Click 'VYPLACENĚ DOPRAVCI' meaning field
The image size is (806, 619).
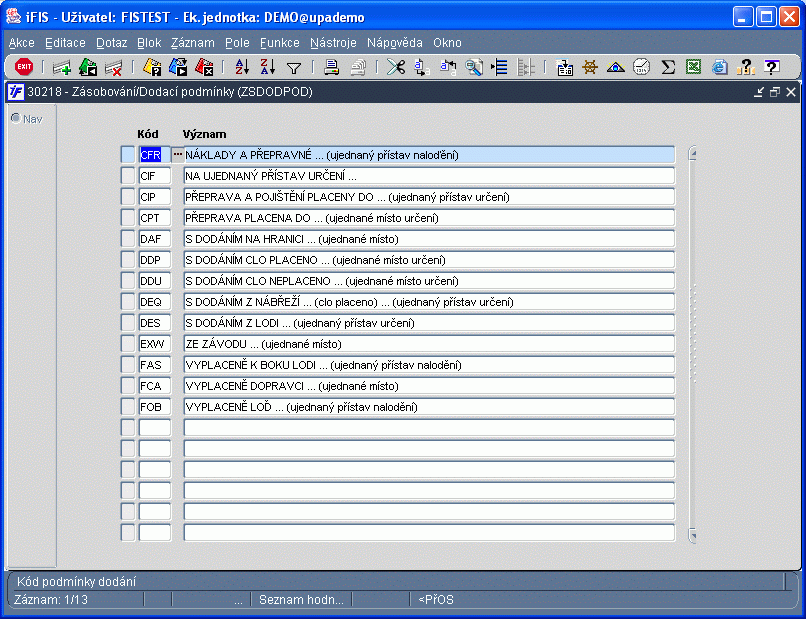pos(429,386)
